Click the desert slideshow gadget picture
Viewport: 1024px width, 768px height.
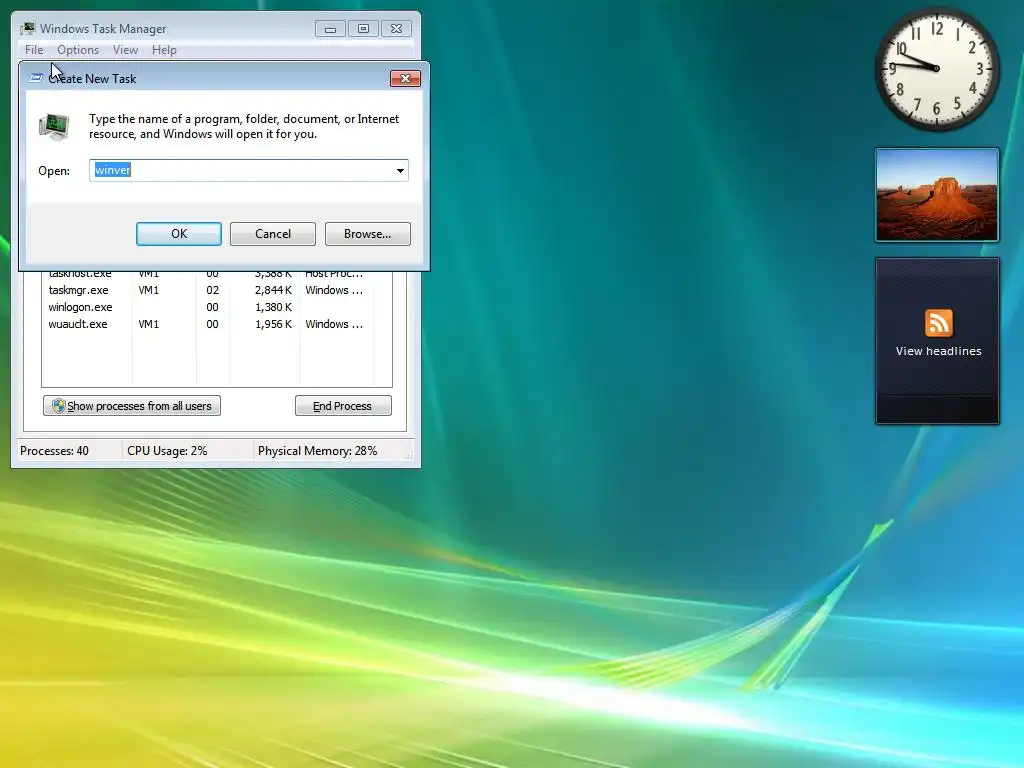point(937,195)
